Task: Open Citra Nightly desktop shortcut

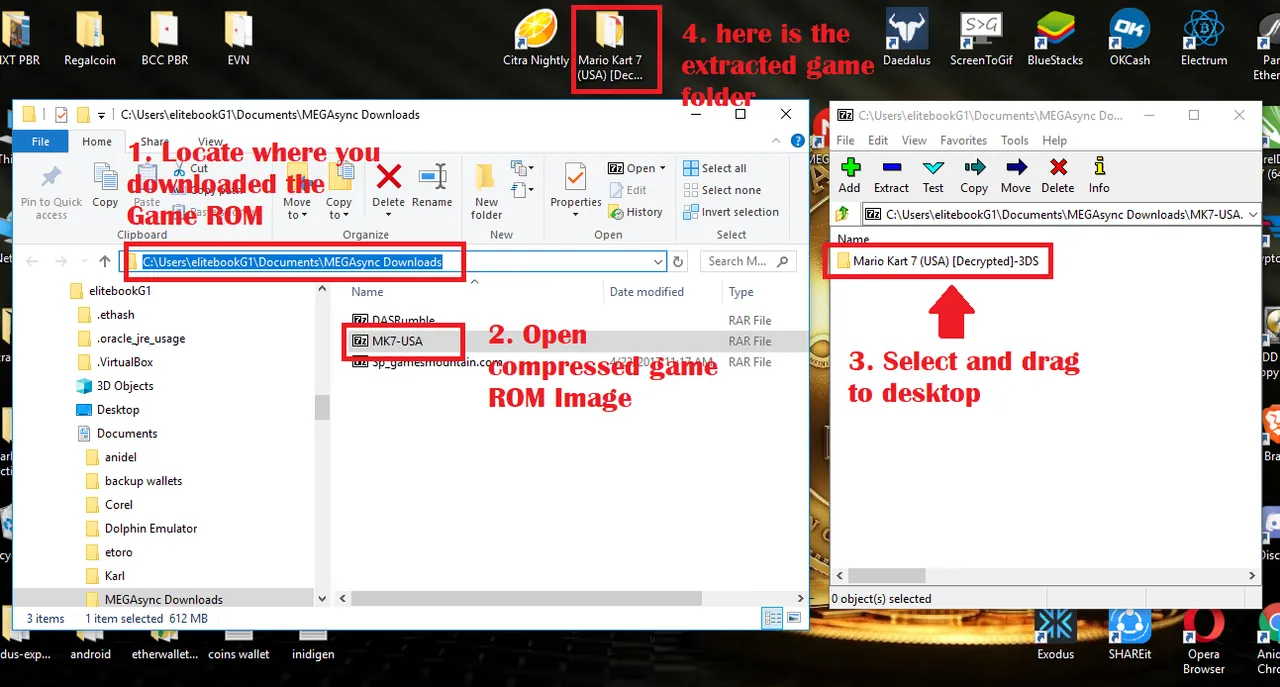Action: click(x=536, y=40)
